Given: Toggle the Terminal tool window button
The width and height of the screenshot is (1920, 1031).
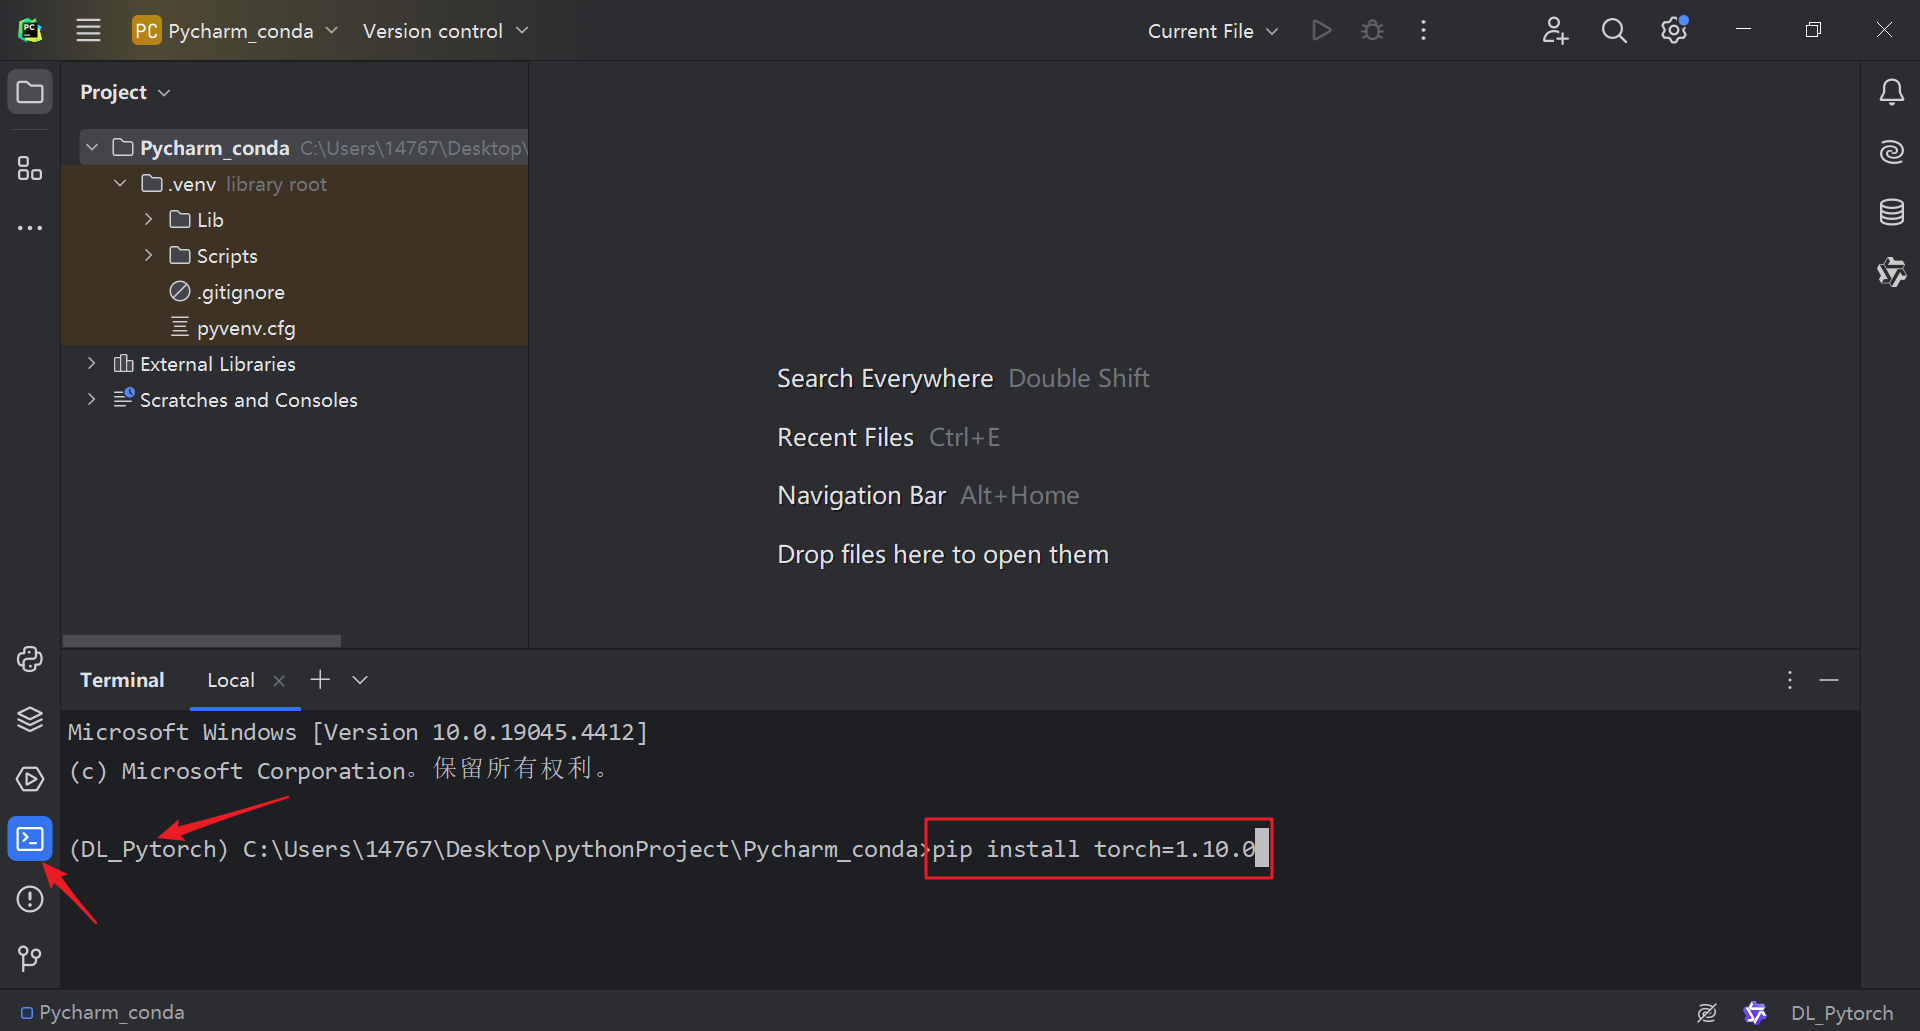Looking at the screenshot, I should tap(30, 839).
